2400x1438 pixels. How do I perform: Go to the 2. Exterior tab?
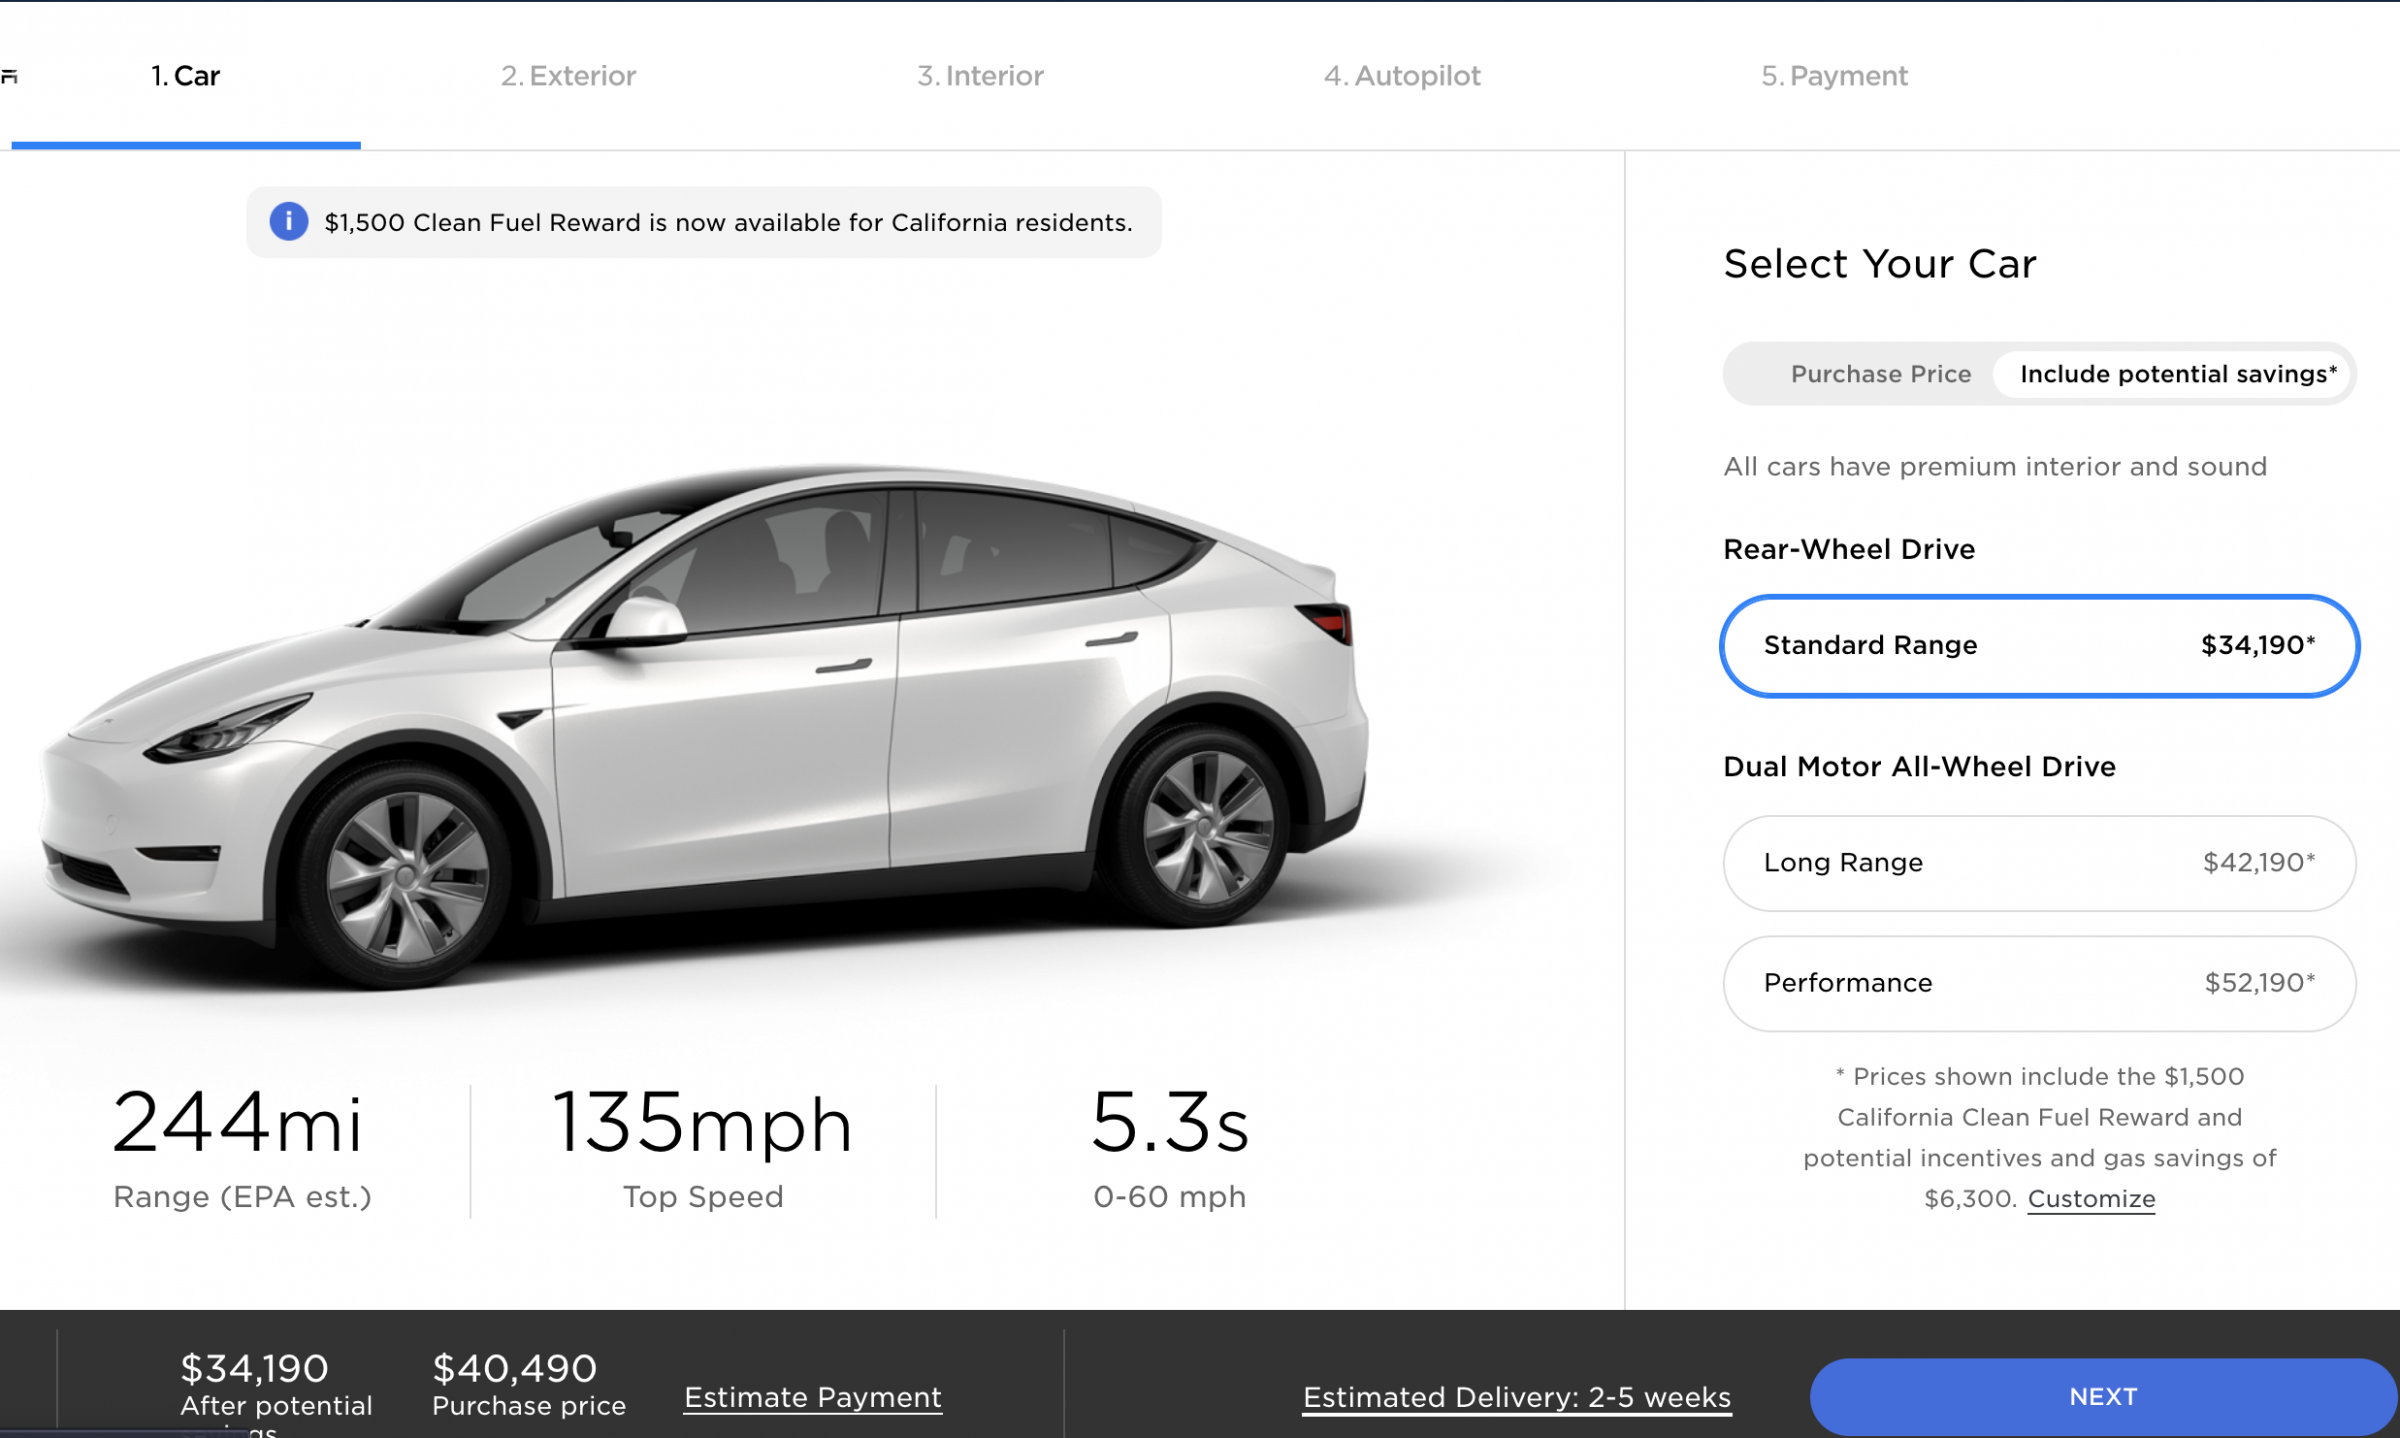tap(568, 76)
